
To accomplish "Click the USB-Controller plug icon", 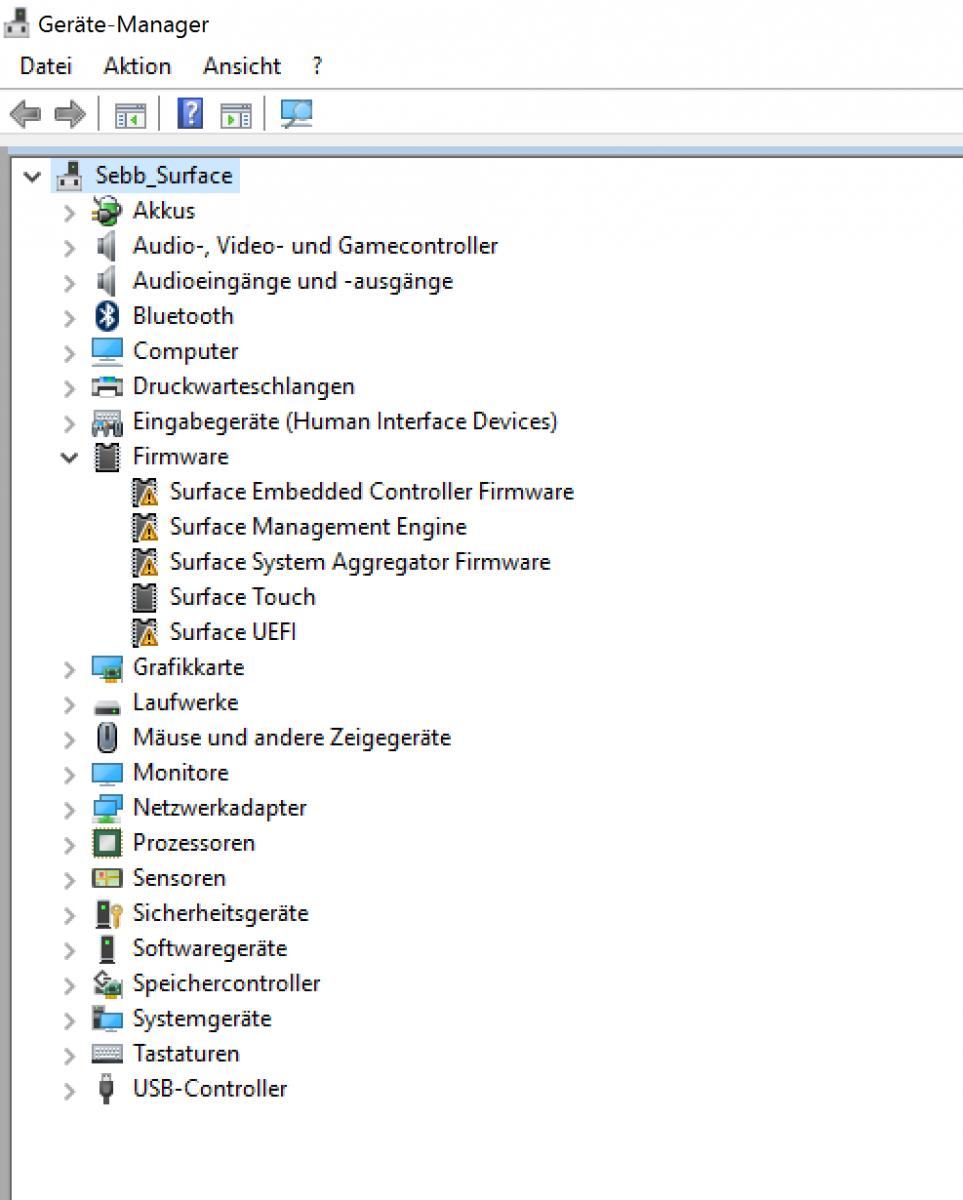I will coord(106,1089).
